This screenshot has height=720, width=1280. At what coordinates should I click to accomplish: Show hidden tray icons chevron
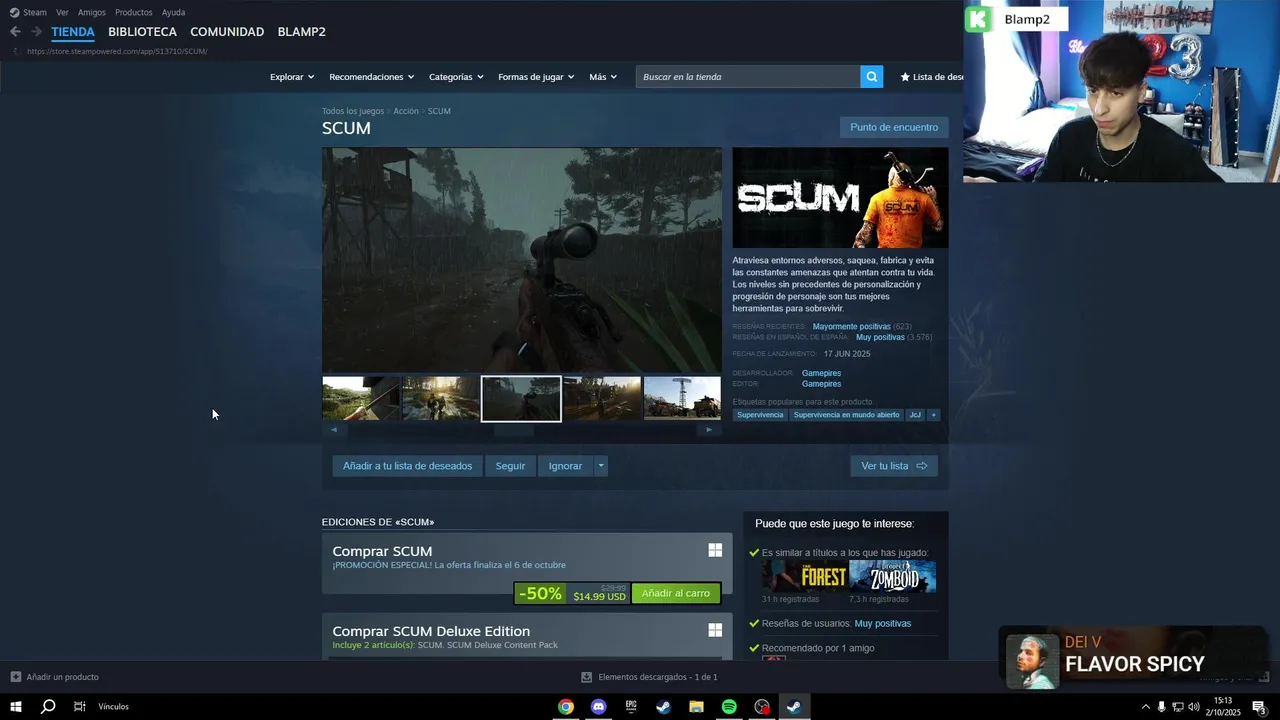[x=1145, y=707]
